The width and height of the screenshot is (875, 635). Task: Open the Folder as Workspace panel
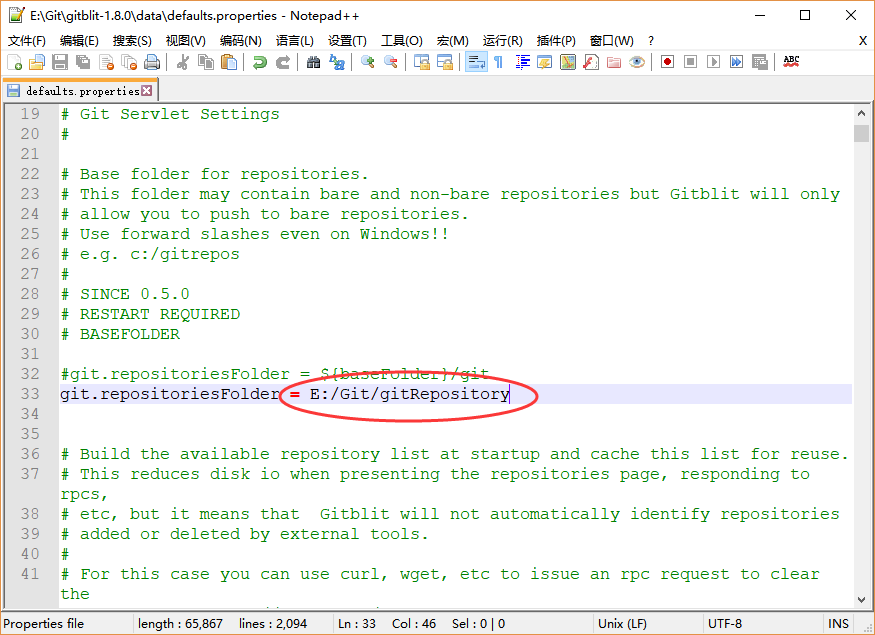coord(614,62)
